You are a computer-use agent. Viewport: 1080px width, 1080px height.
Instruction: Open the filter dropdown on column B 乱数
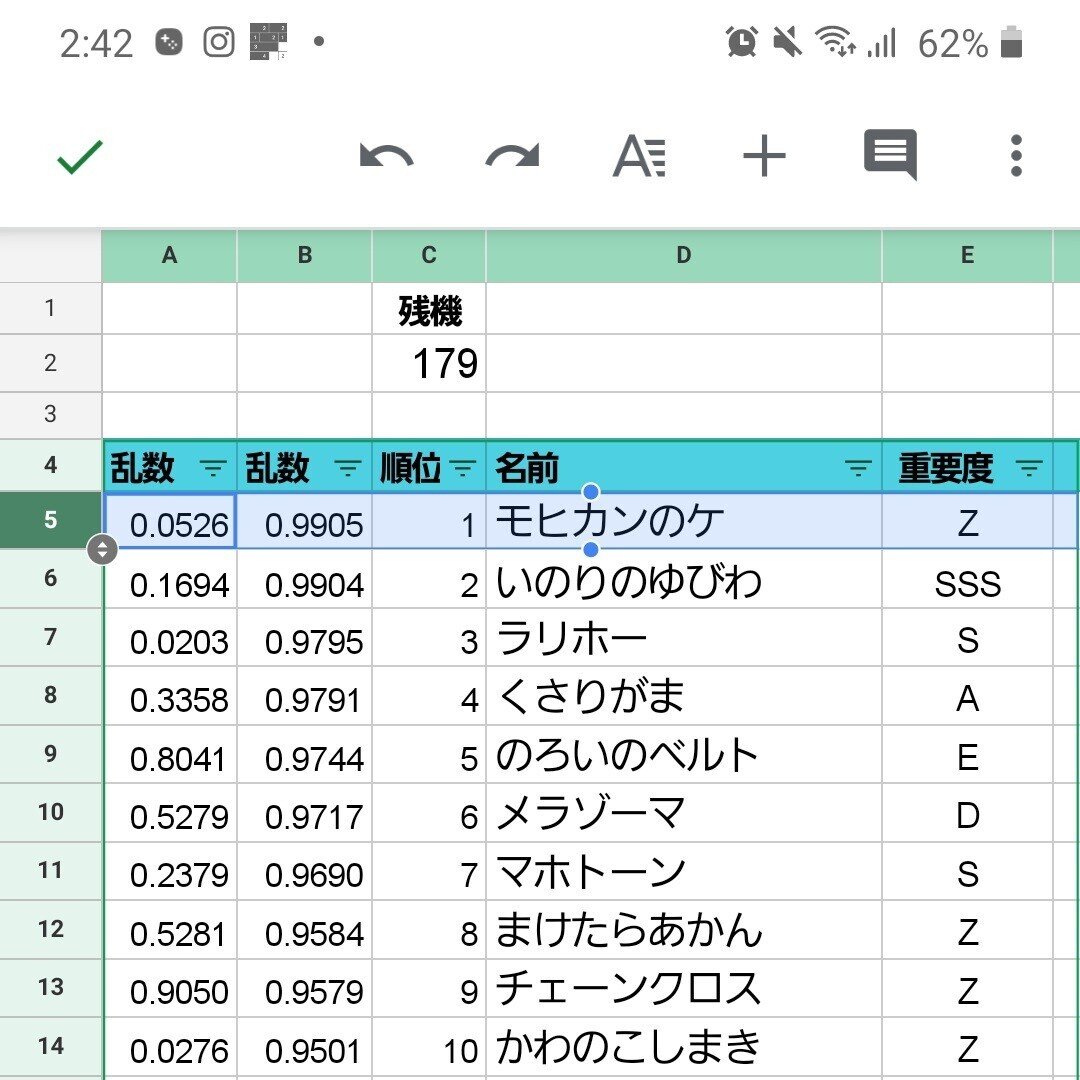pyautogui.click(x=347, y=468)
